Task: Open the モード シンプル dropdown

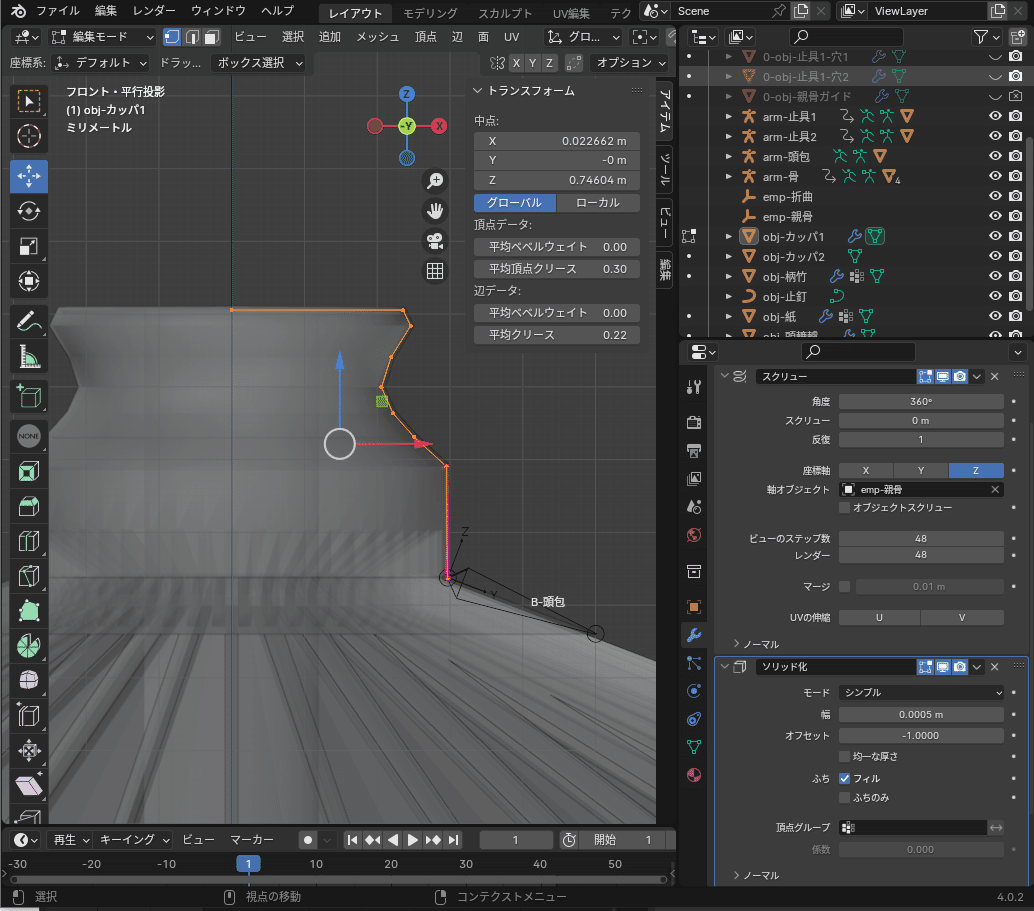Action: pos(921,693)
